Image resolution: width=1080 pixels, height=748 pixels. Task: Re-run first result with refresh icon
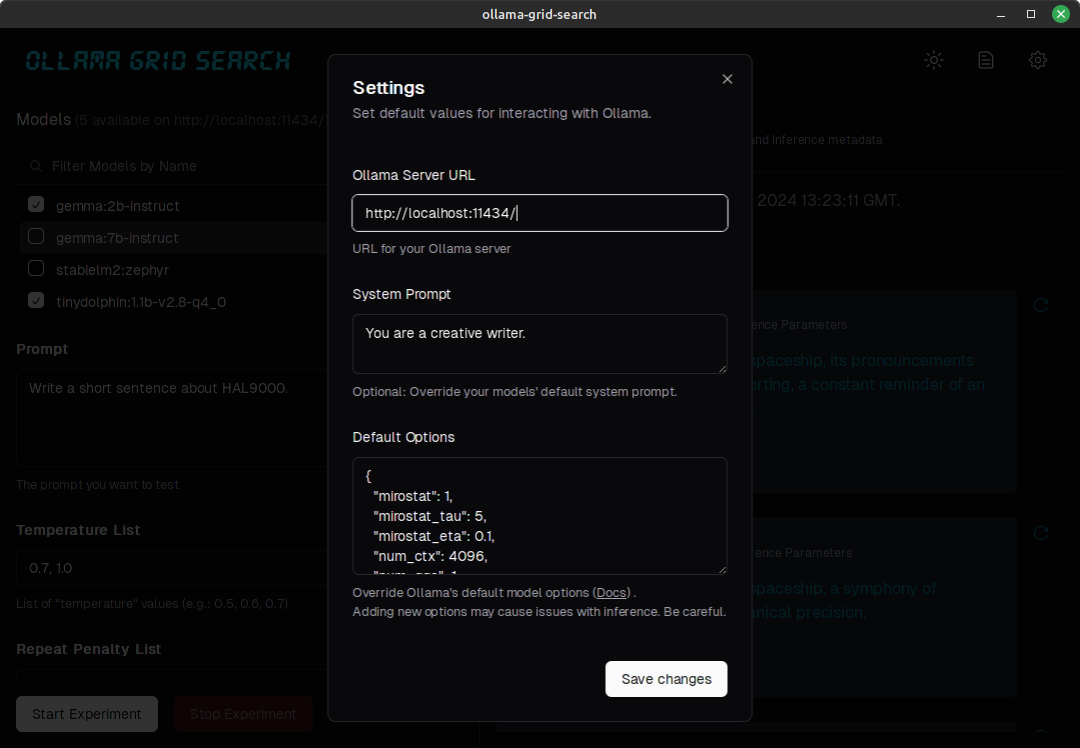(1041, 304)
